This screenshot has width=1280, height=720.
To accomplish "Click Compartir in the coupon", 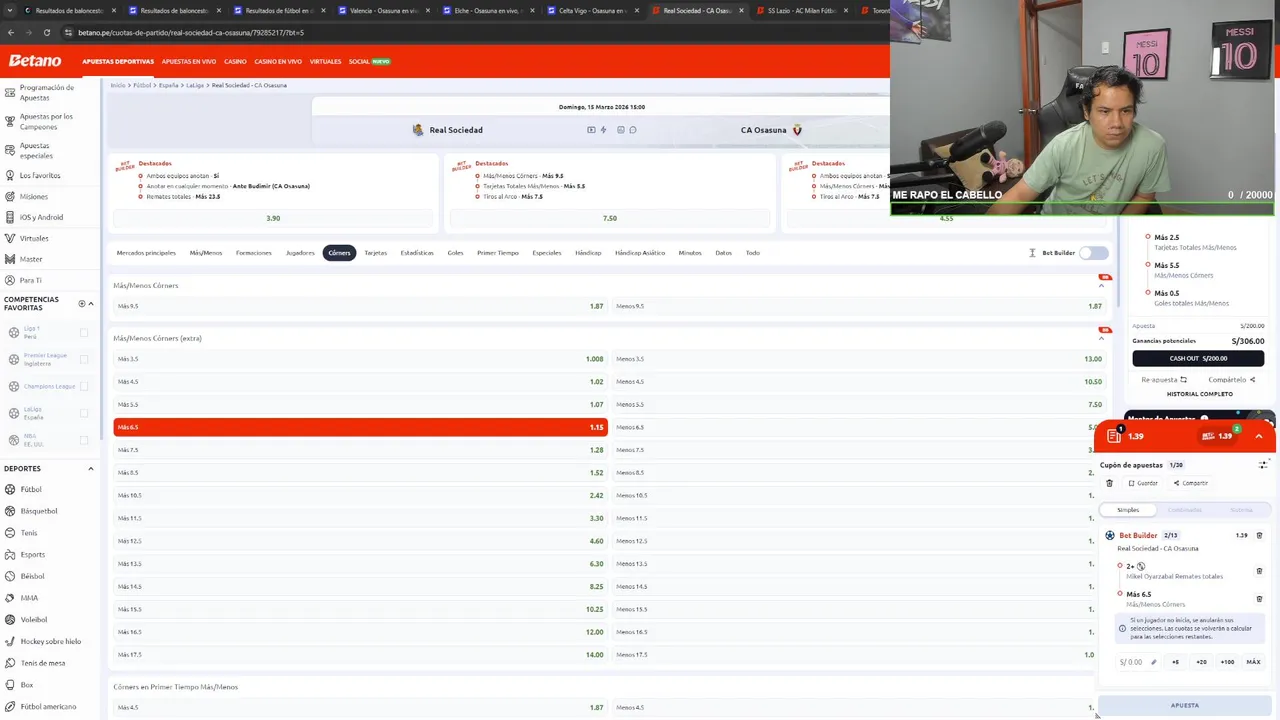I will tap(1191, 483).
